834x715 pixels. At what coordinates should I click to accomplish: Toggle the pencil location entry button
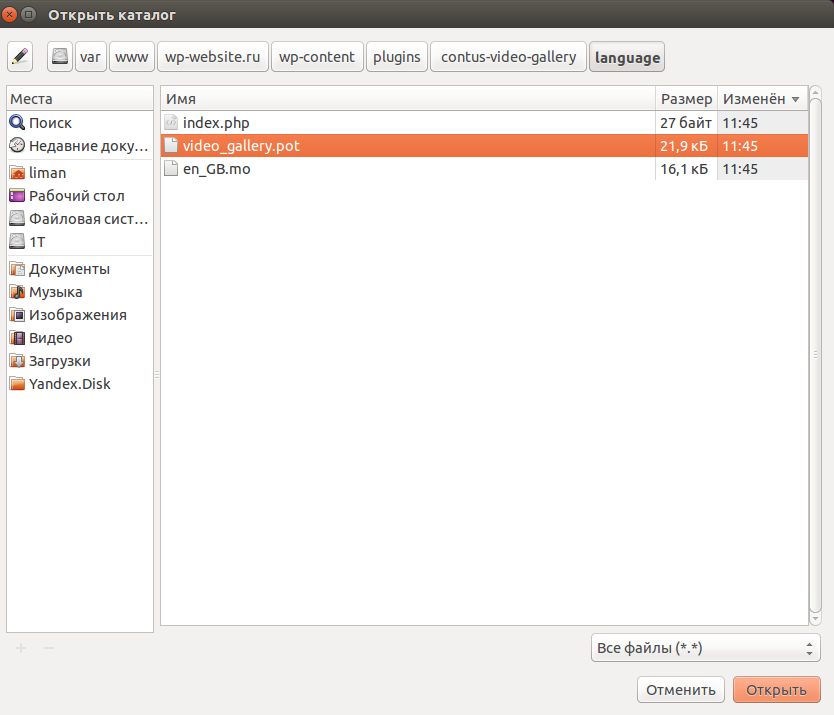click(x=21, y=57)
